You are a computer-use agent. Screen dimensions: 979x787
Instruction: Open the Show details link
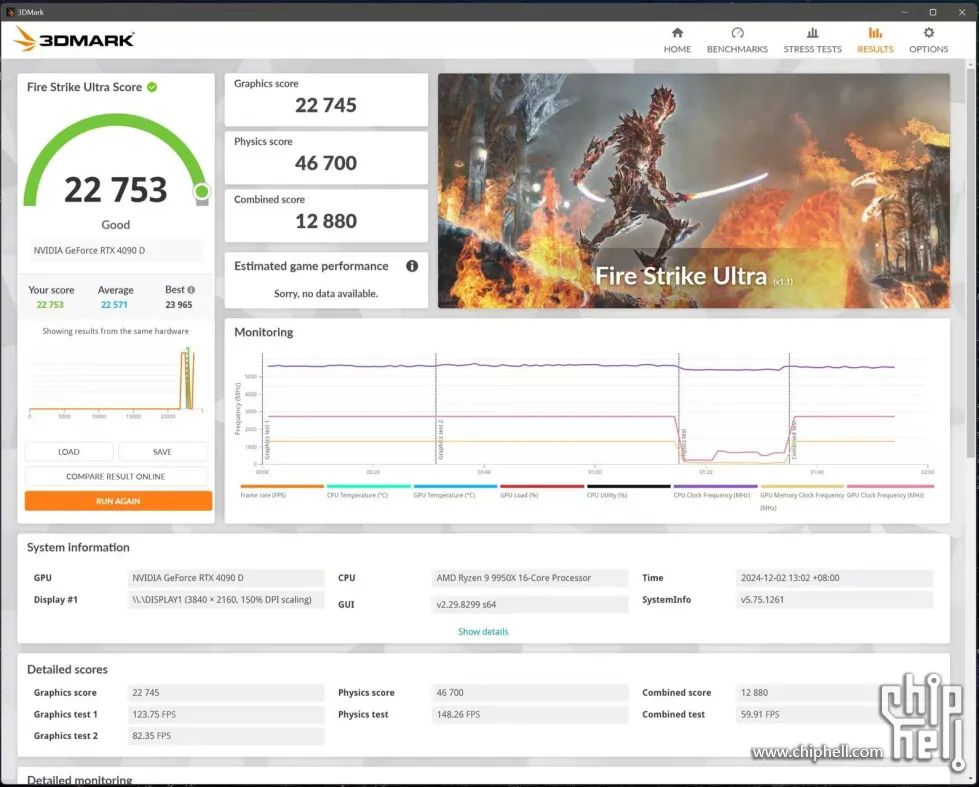click(483, 631)
